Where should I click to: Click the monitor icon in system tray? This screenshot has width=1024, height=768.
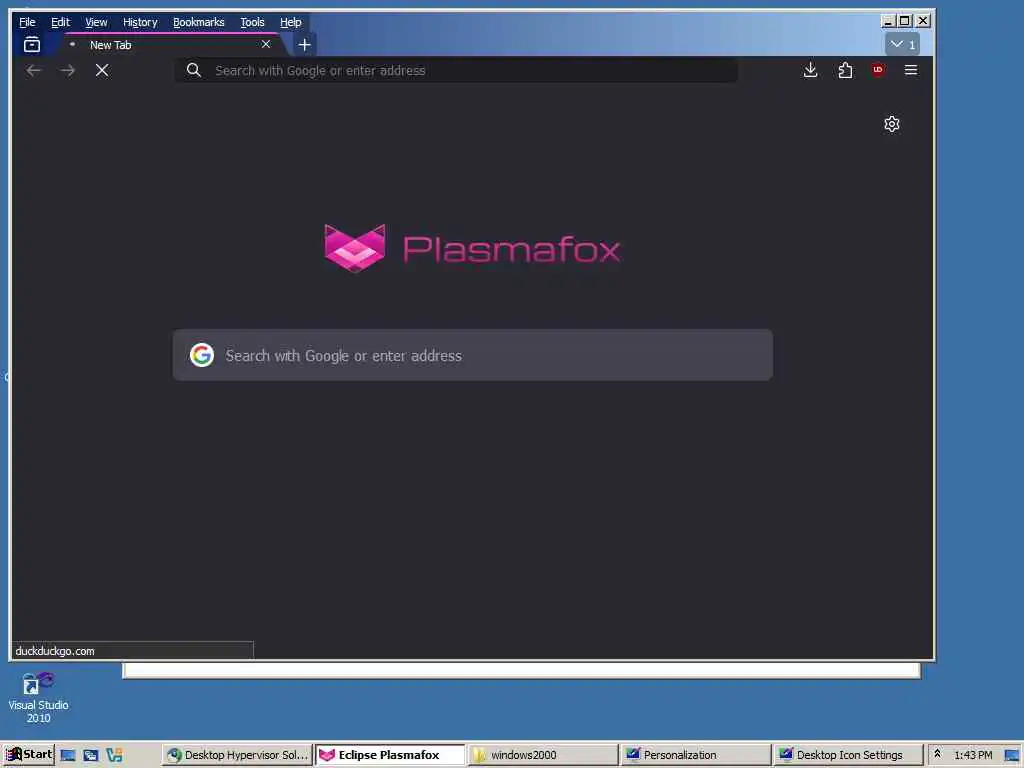click(1012, 756)
